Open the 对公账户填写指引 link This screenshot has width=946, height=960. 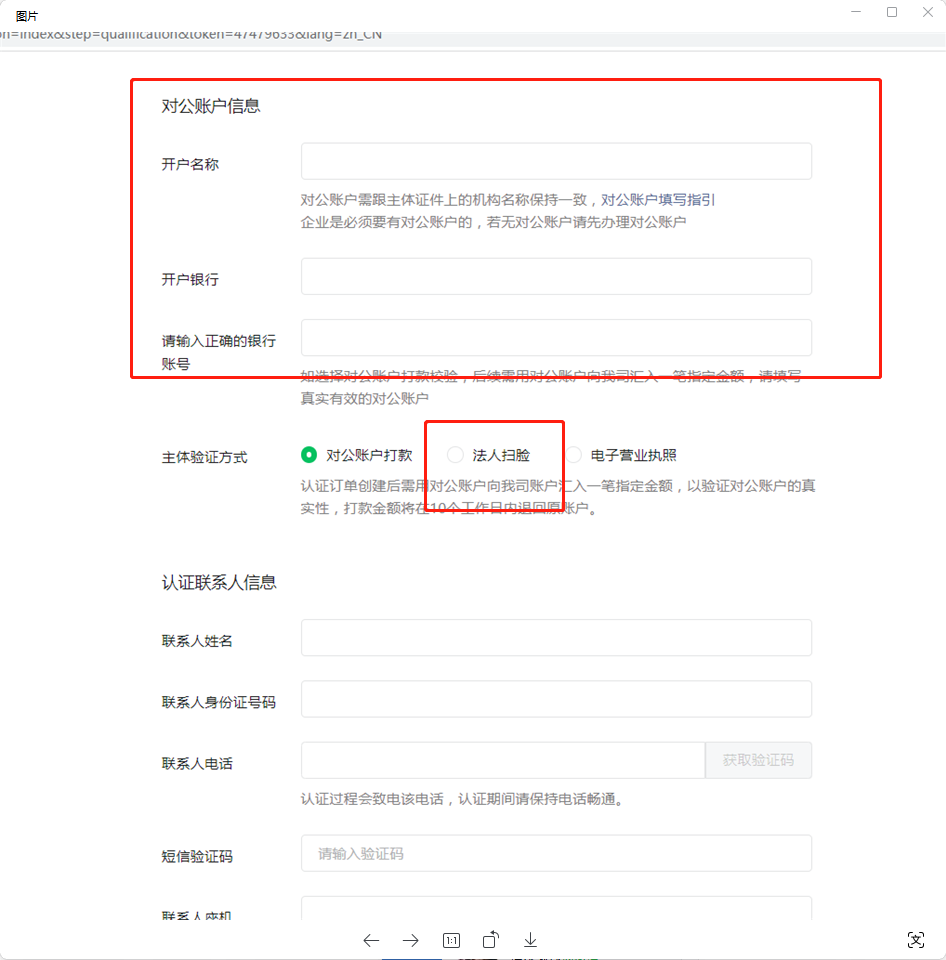click(x=657, y=200)
